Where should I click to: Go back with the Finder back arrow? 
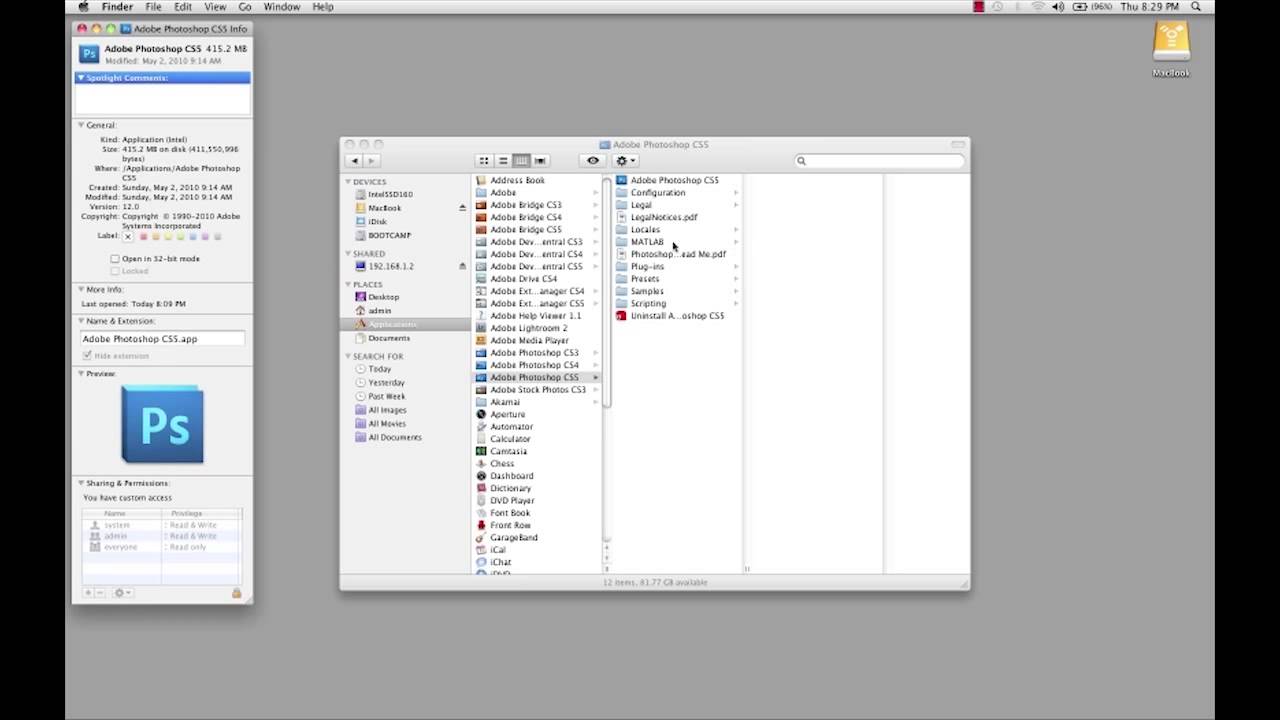[354, 160]
